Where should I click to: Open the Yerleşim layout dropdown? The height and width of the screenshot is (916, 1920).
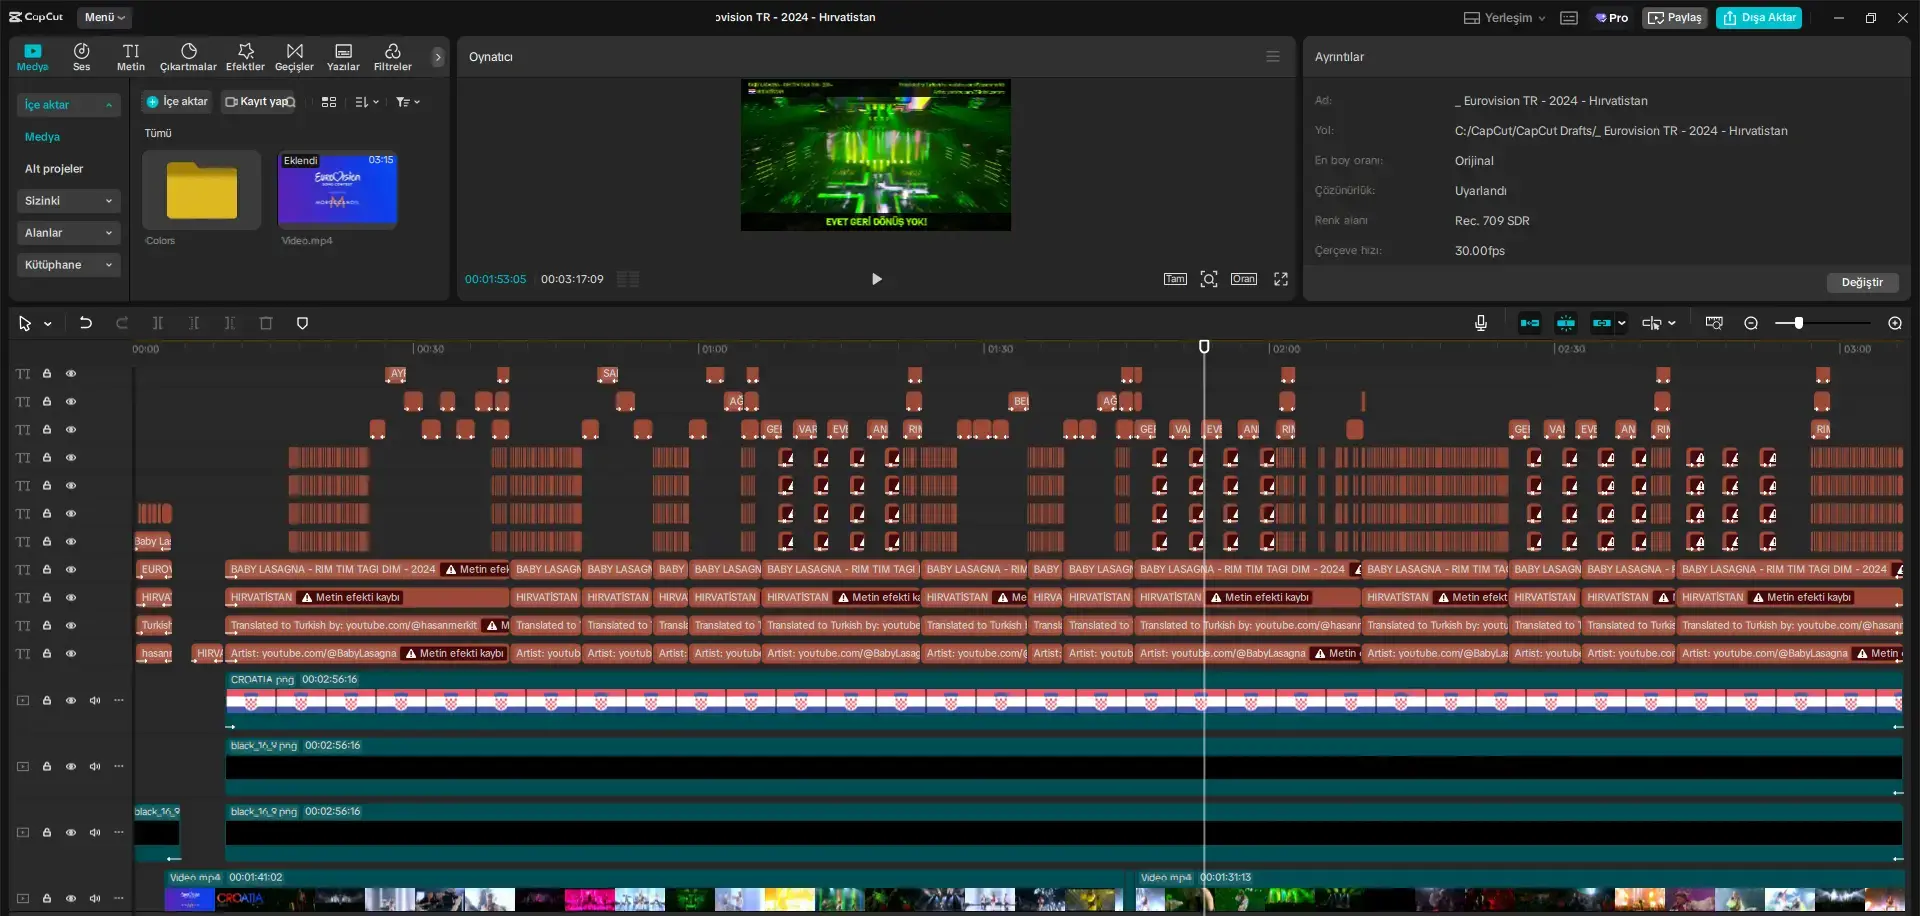1505,18
